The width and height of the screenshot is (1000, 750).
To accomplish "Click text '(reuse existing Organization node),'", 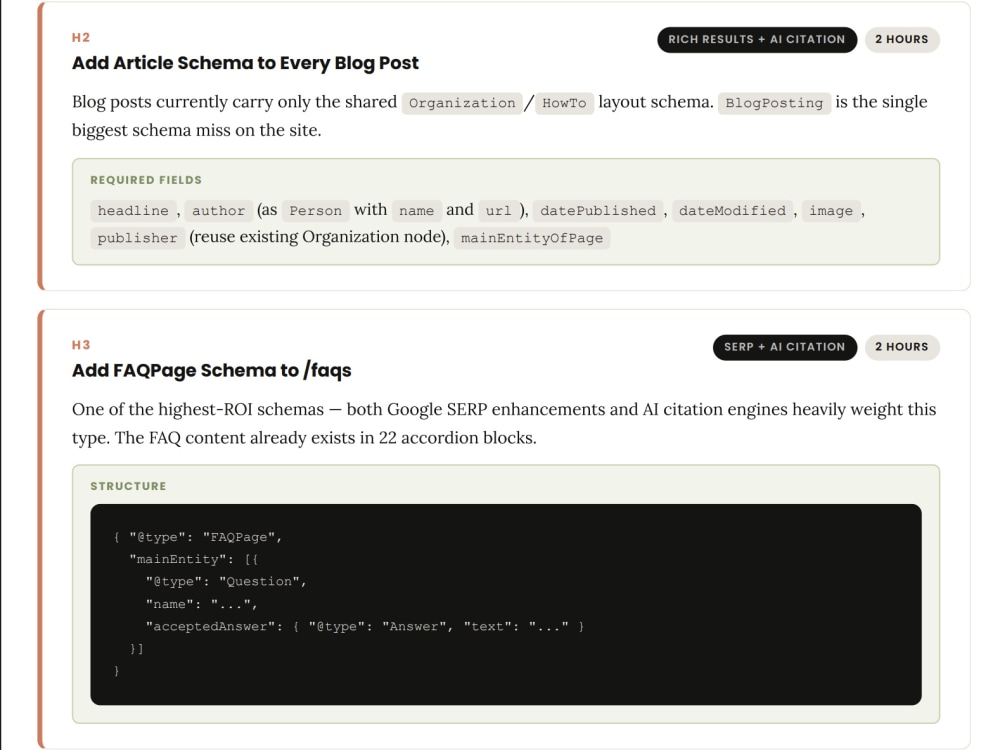I will (320, 237).
